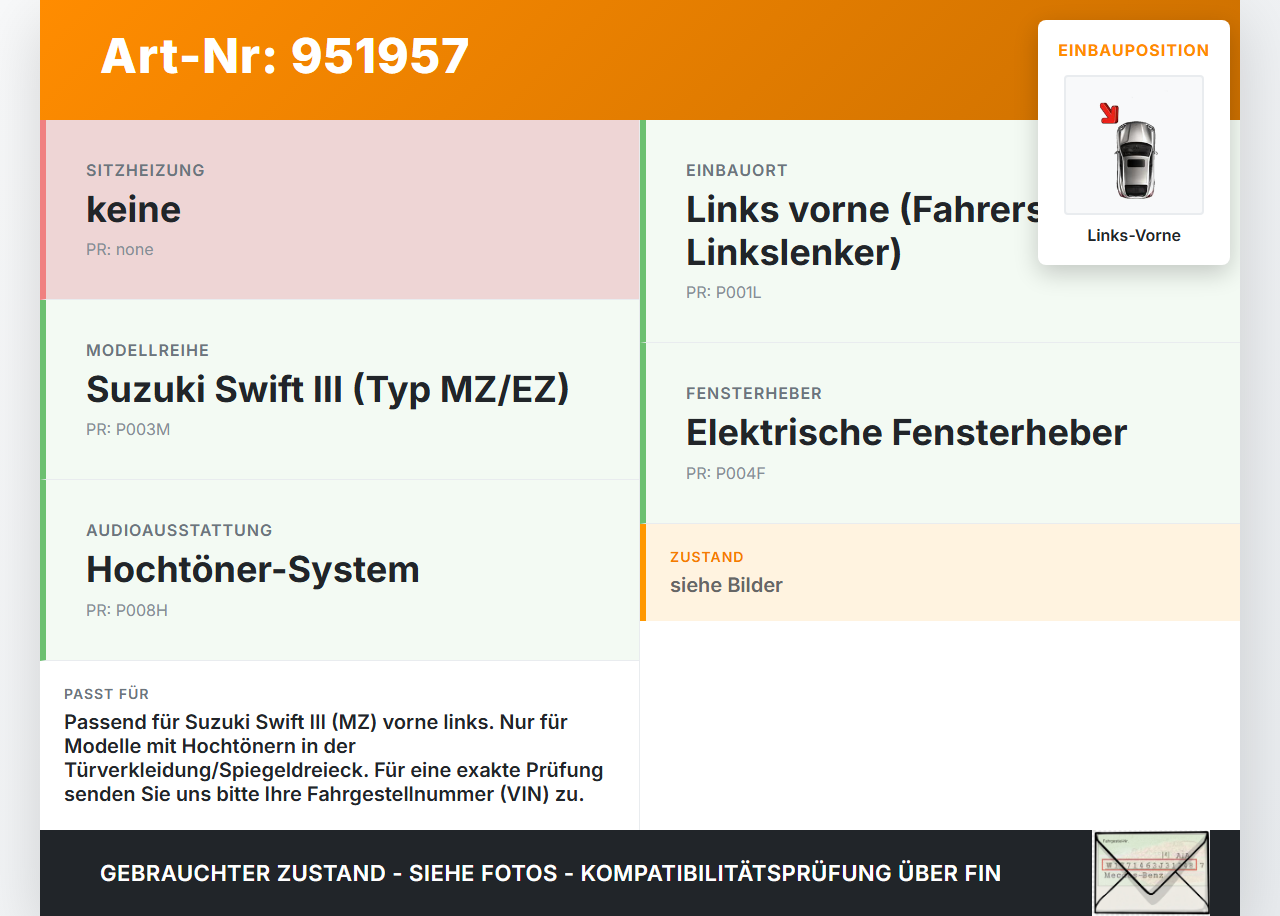Click the Art-Nr: 951957 heading
Viewport: 1280px width, 916px height.
pos(285,56)
